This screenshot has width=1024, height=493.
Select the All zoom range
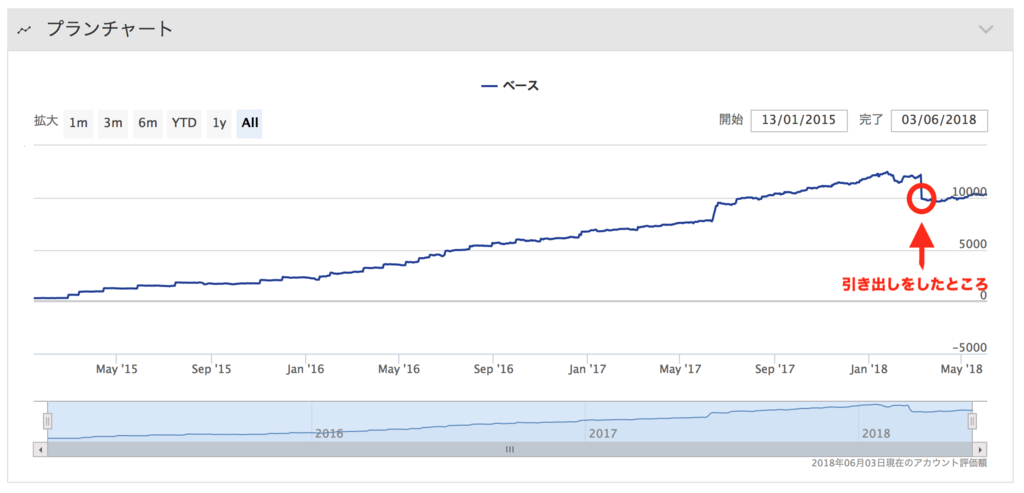click(x=249, y=123)
